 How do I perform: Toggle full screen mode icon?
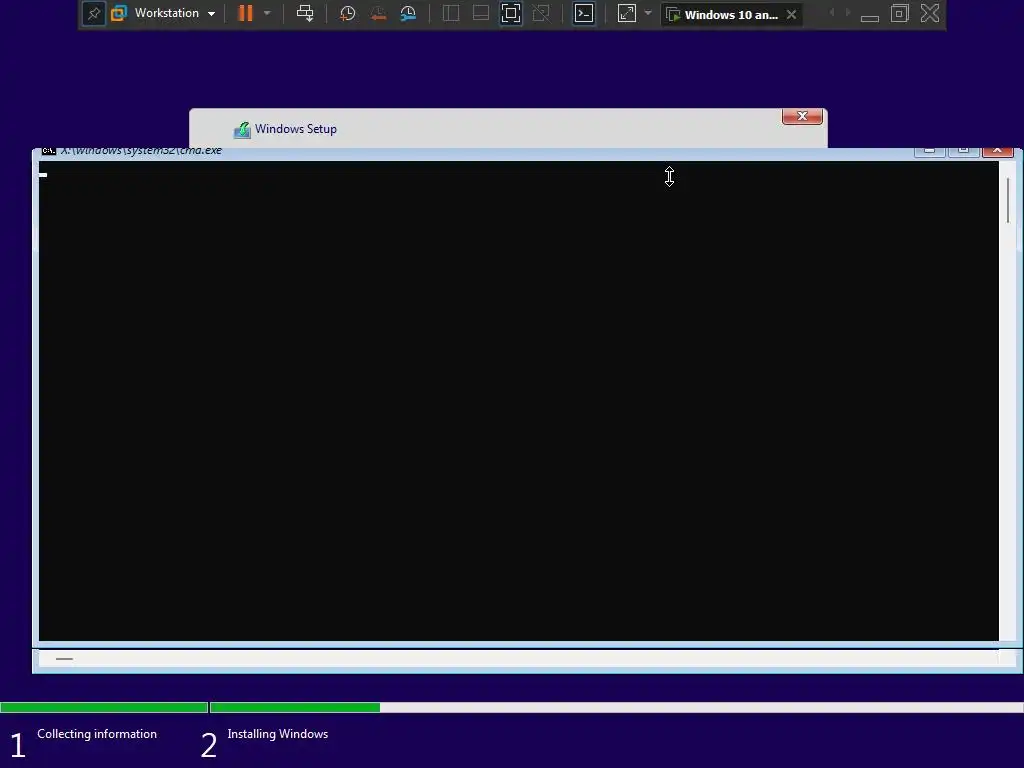pyautogui.click(x=511, y=13)
